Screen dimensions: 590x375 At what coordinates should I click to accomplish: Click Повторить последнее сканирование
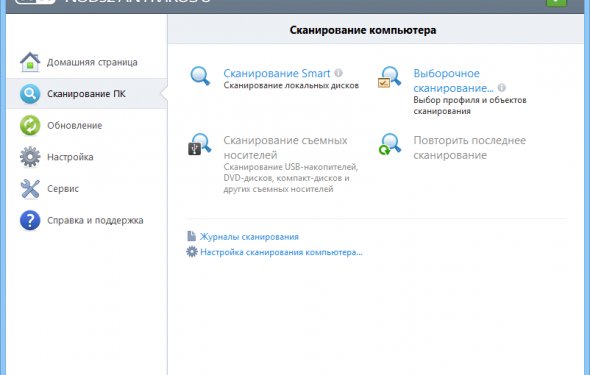point(470,147)
